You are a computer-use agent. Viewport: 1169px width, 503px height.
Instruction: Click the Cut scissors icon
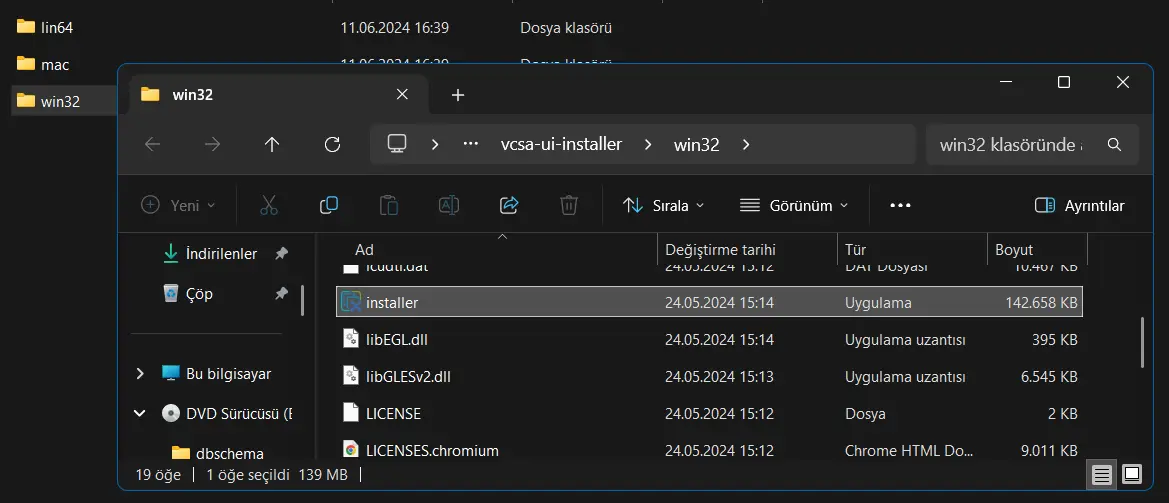pyautogui.click(x=269, y=206)
